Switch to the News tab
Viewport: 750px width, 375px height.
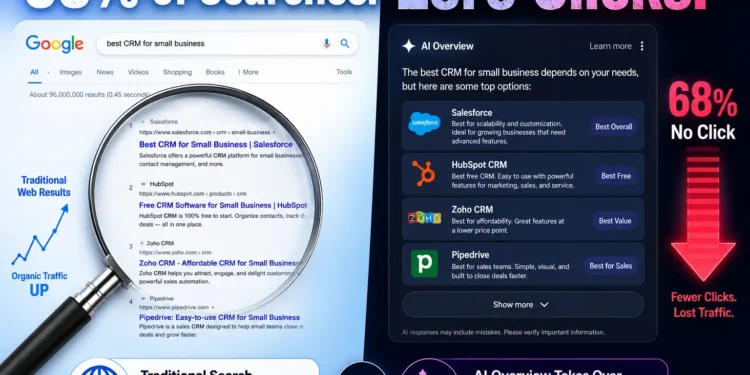[105, 72]
